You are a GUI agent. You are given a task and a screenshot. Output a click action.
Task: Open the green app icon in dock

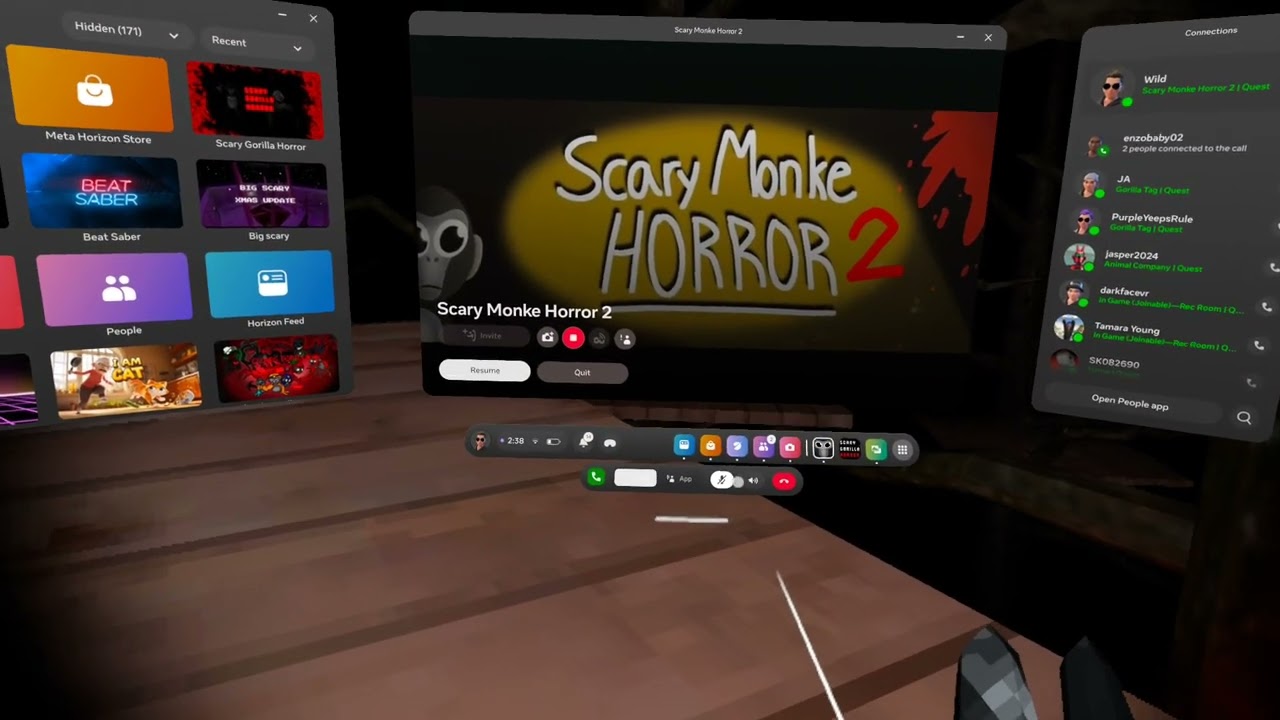(876, 450)
